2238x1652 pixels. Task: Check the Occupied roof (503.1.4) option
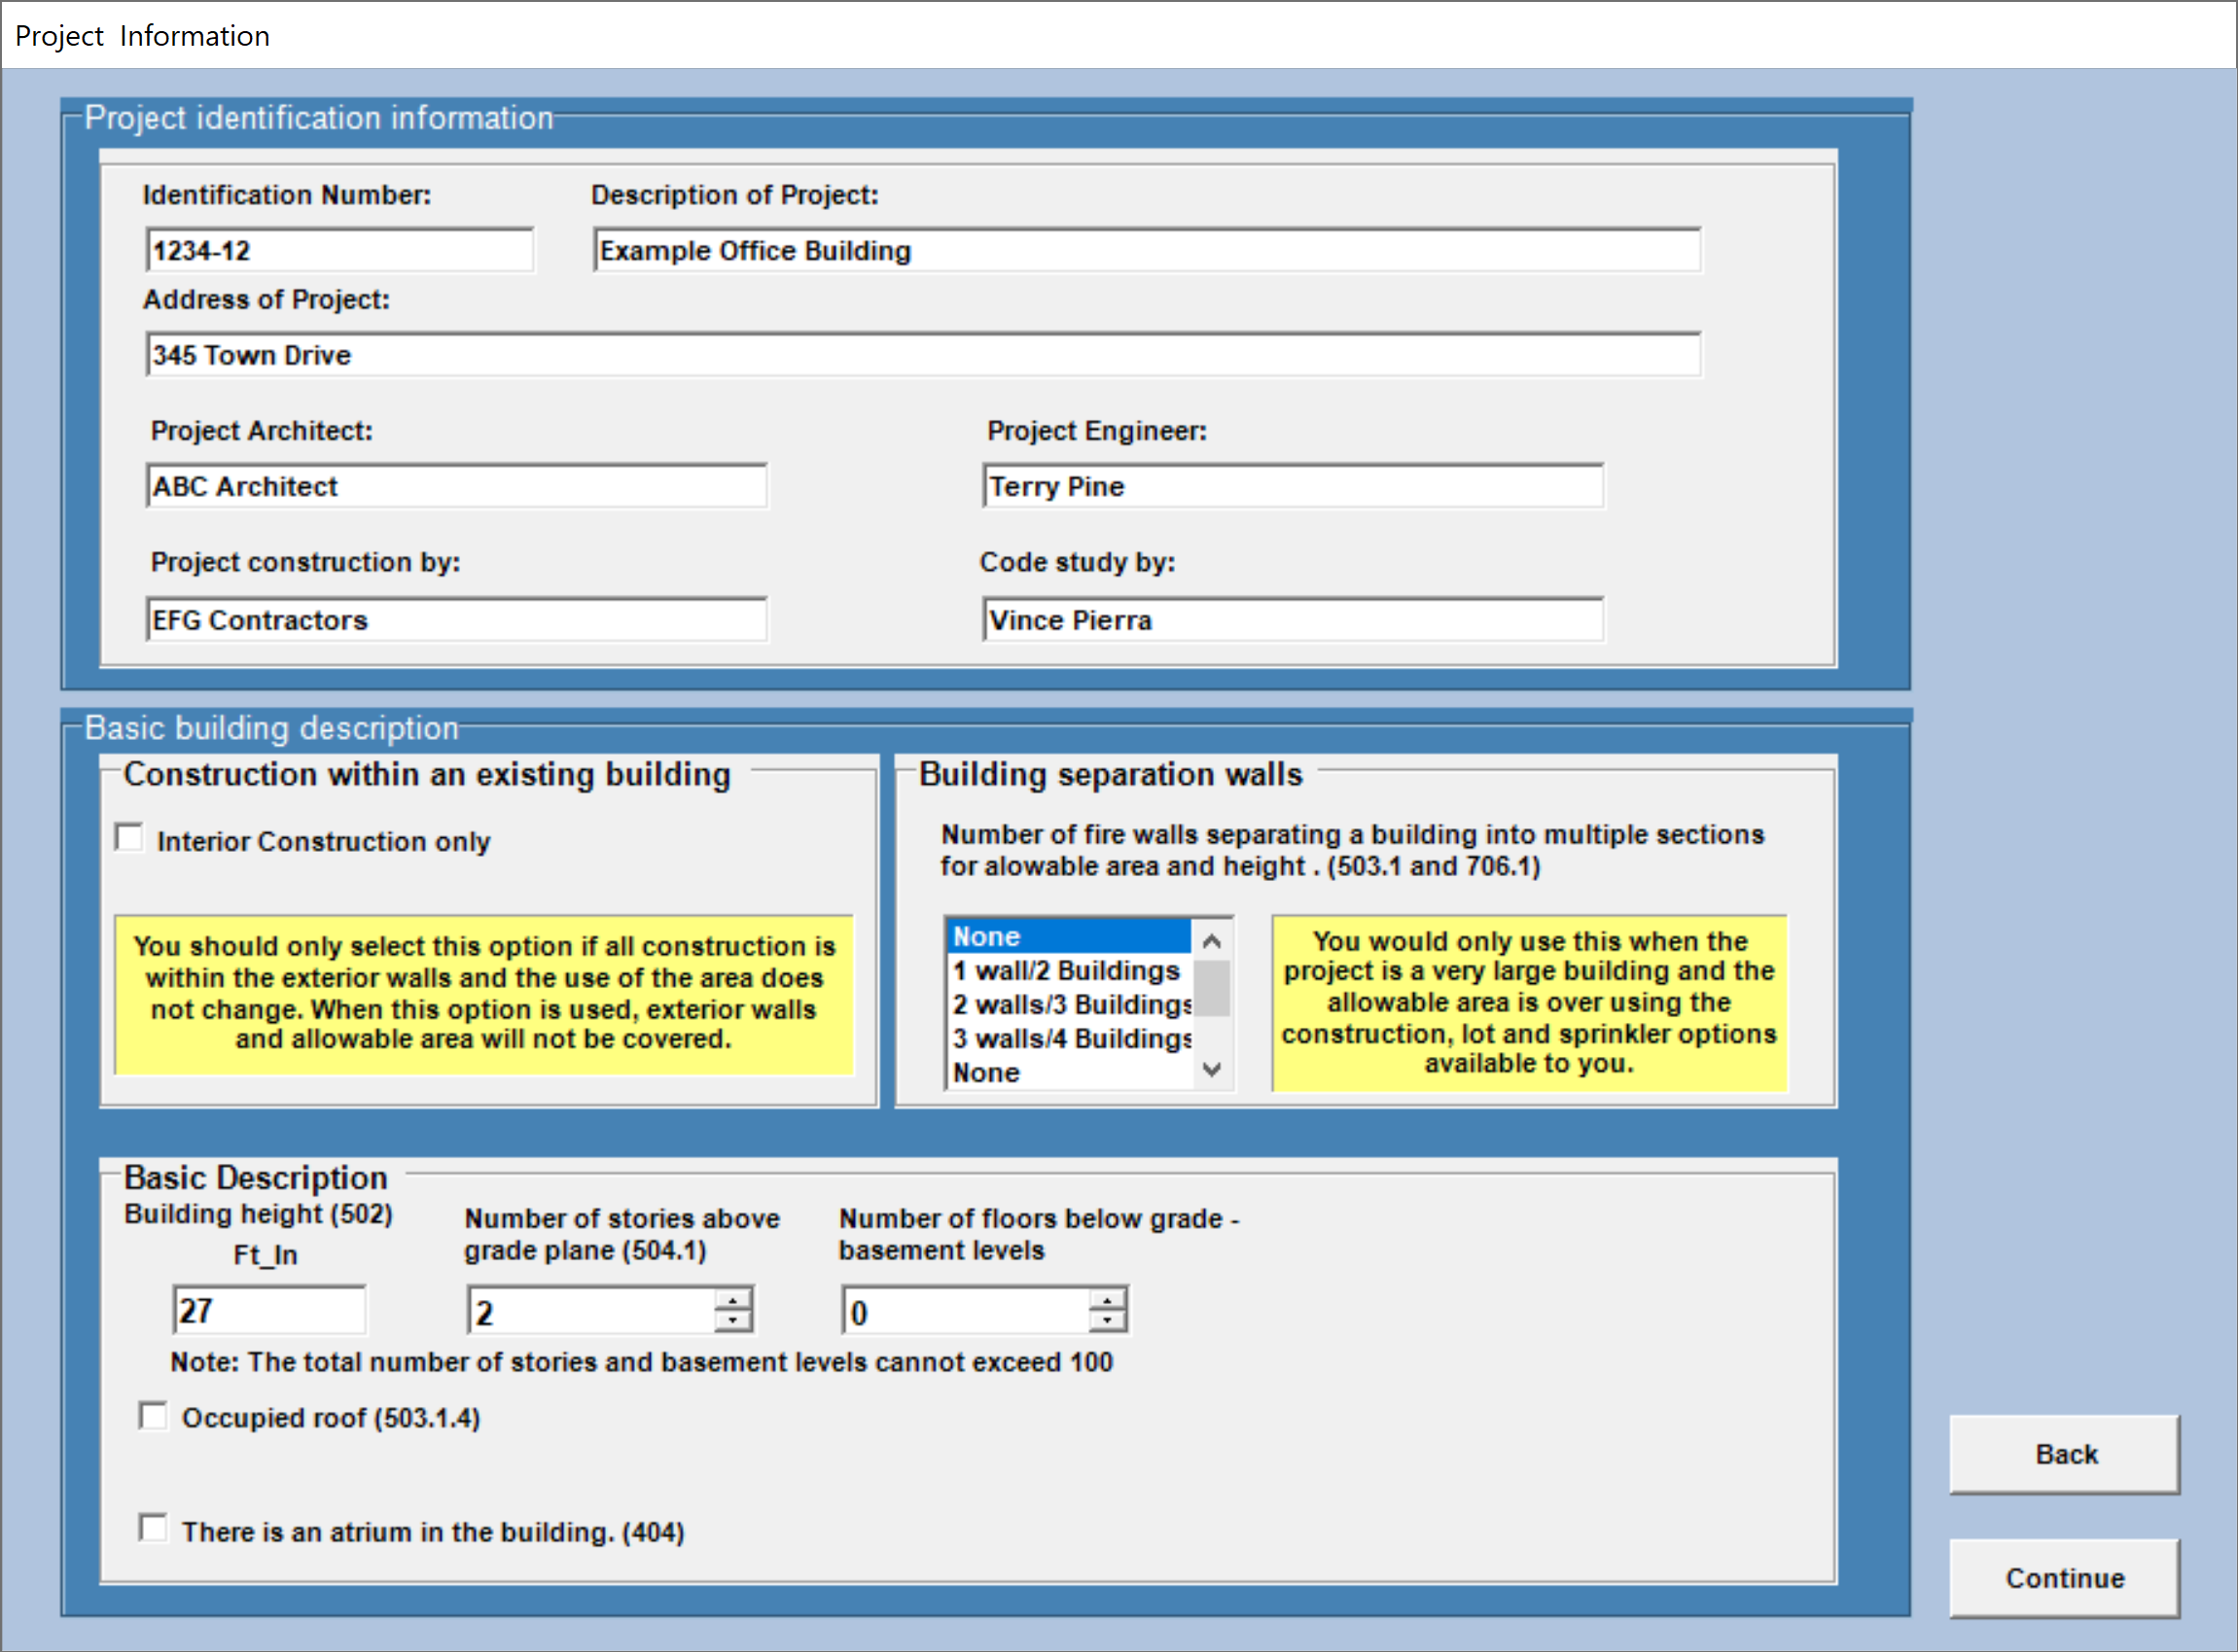coord(153,1416)
